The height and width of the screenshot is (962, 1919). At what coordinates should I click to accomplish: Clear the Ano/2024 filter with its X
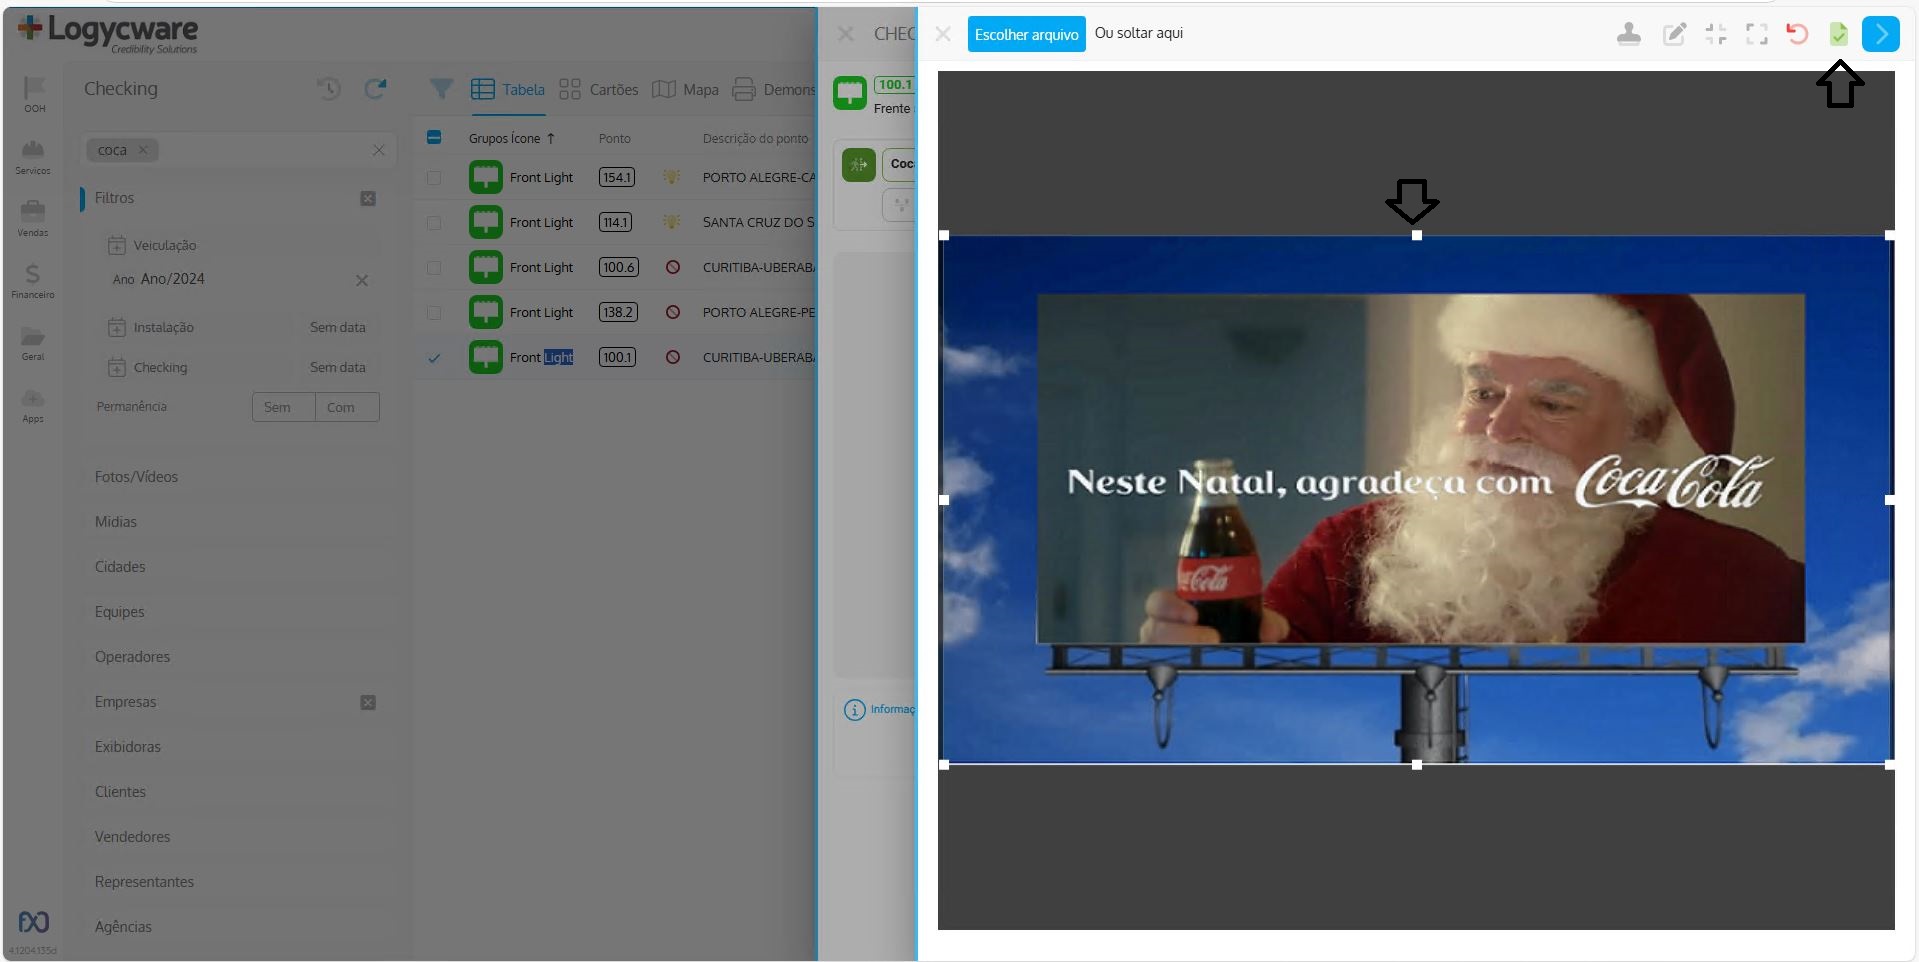[362, 280]
